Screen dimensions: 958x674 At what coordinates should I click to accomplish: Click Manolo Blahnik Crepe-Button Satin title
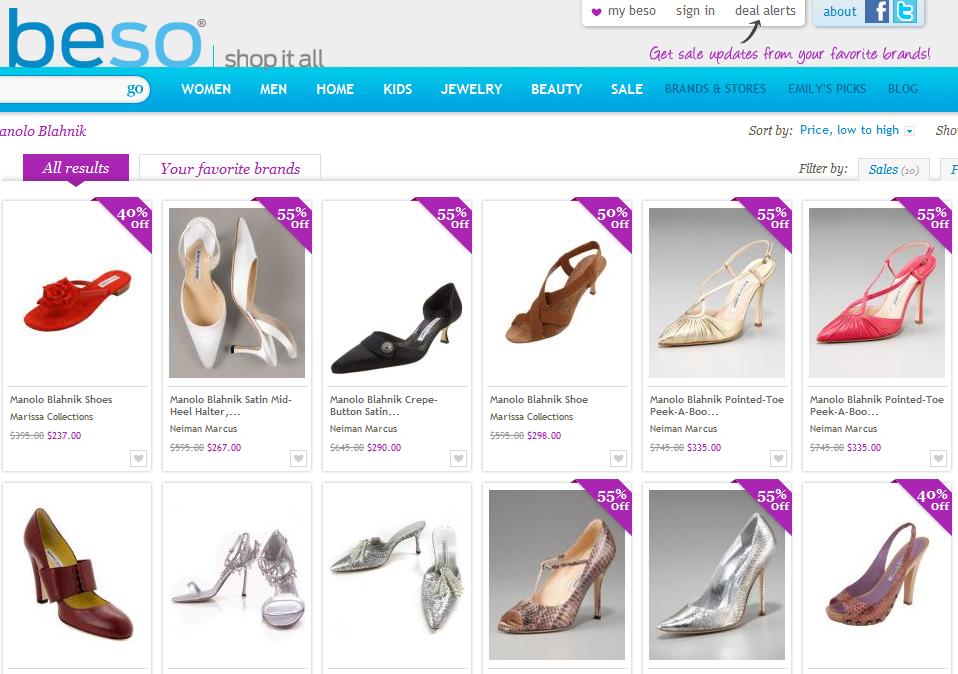coord(384,405)
